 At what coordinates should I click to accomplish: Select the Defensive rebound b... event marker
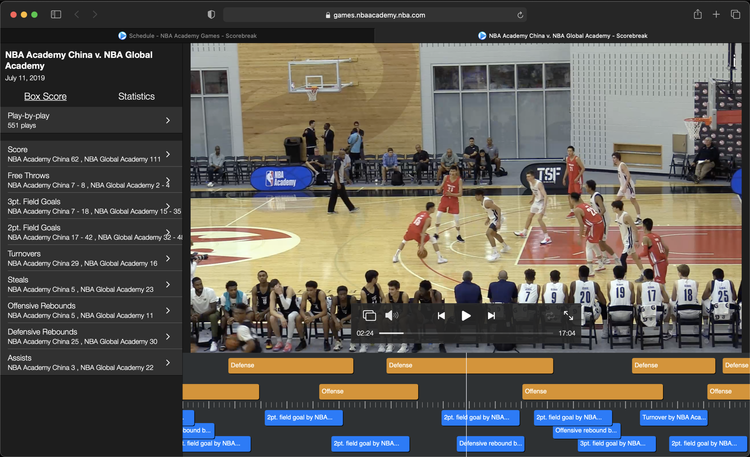[490, 444]
